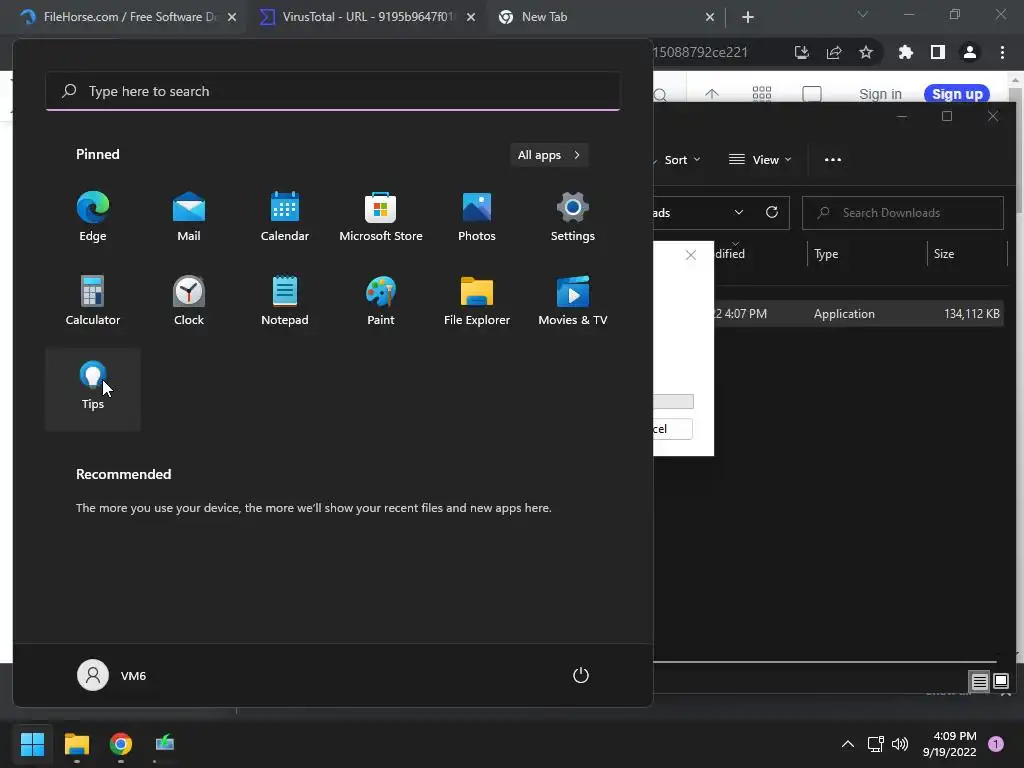Switch Explorer to large thumbnails view
Screen dimensions: 1024x768
point(1000,682)
